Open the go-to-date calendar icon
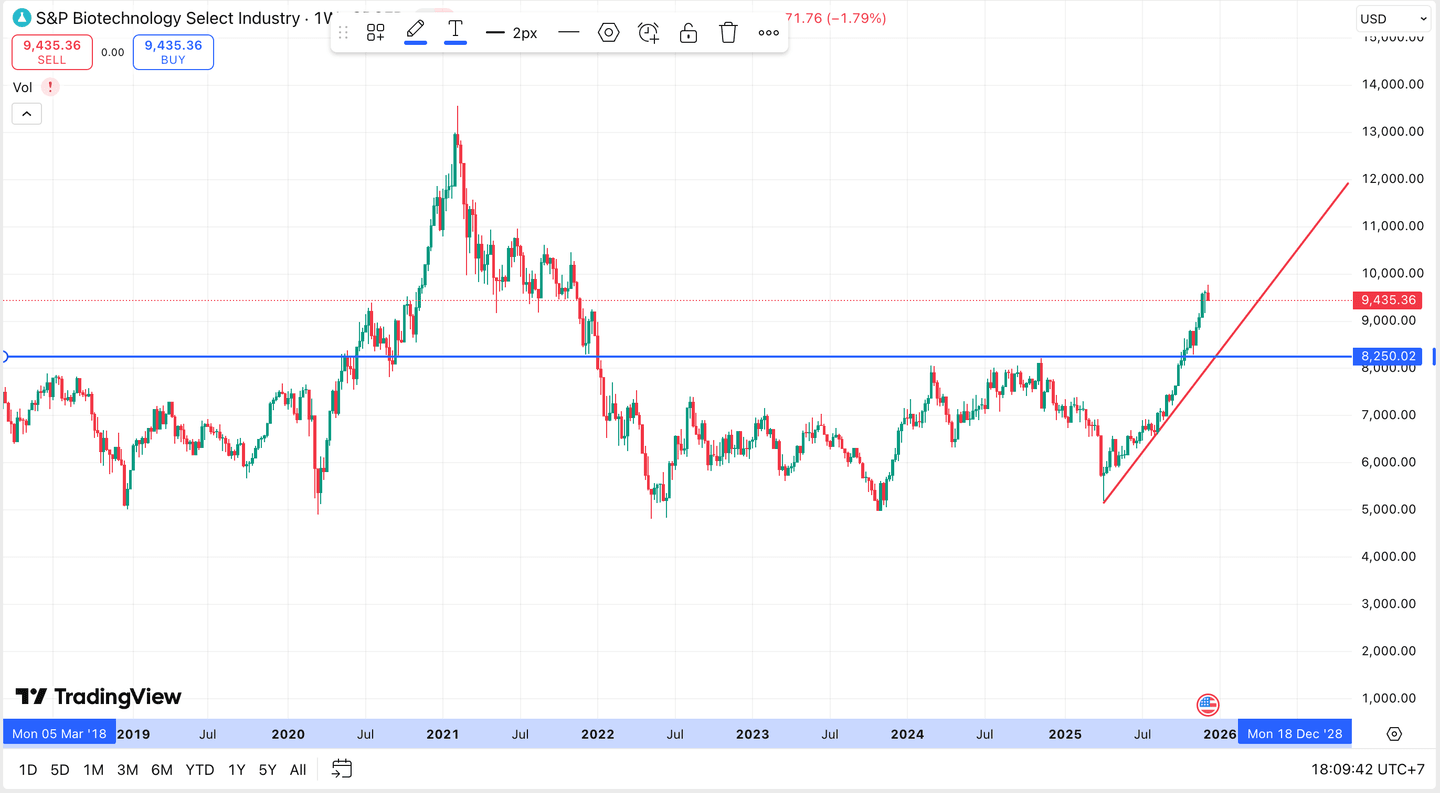The height and width of the screenshot is (793, 1440). 342,769
